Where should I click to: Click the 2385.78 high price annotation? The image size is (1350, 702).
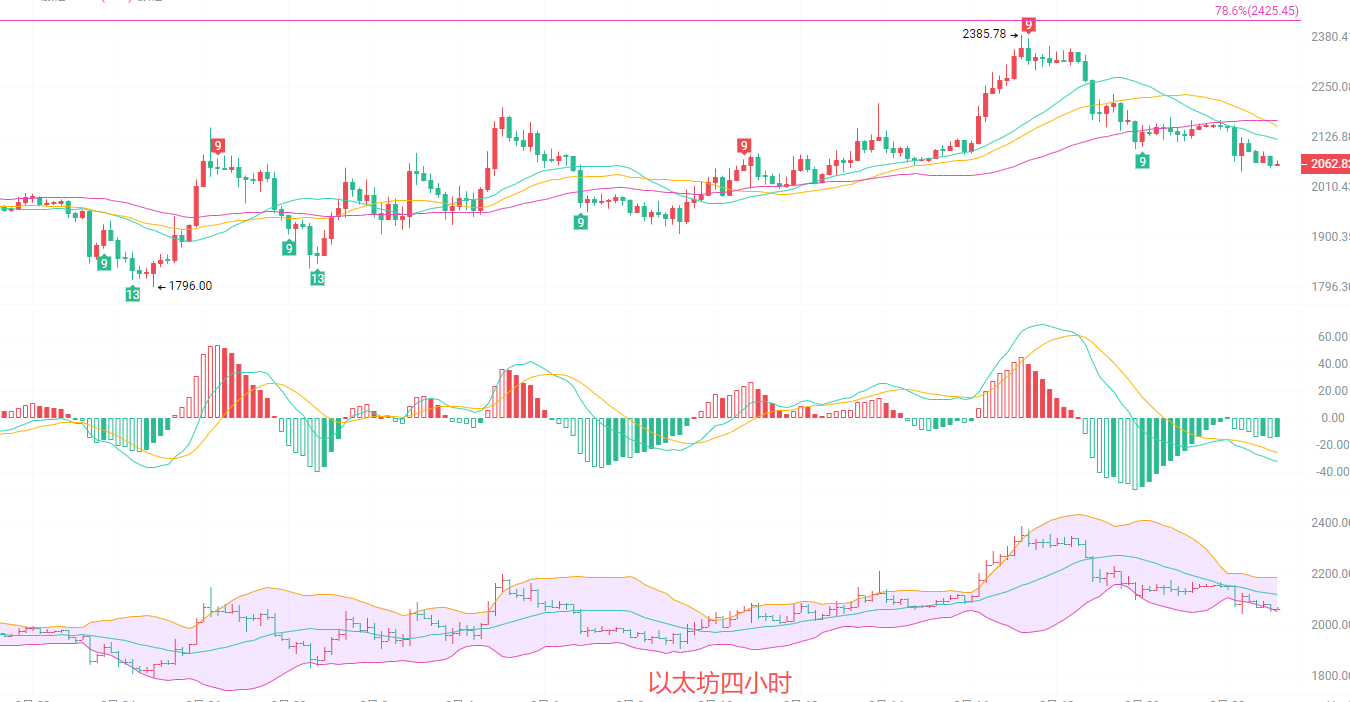pyautogui.click(x=984, y=34)
